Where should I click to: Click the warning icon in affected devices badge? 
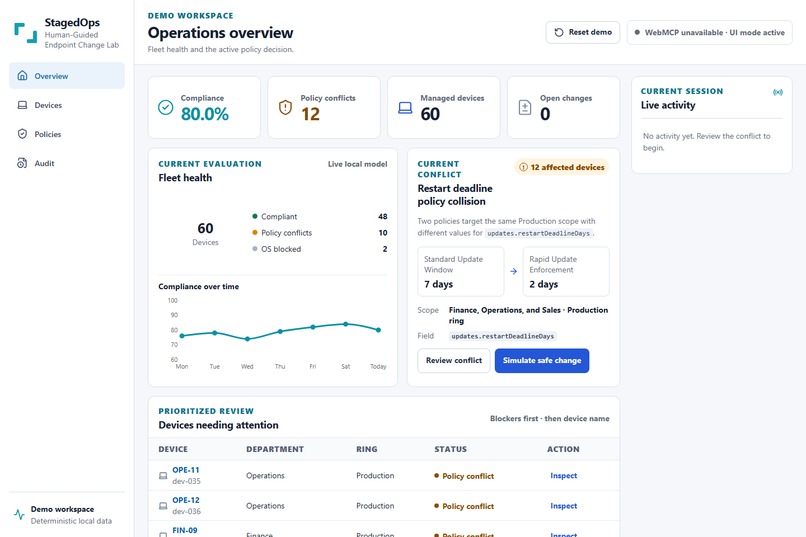coord(523,167)
